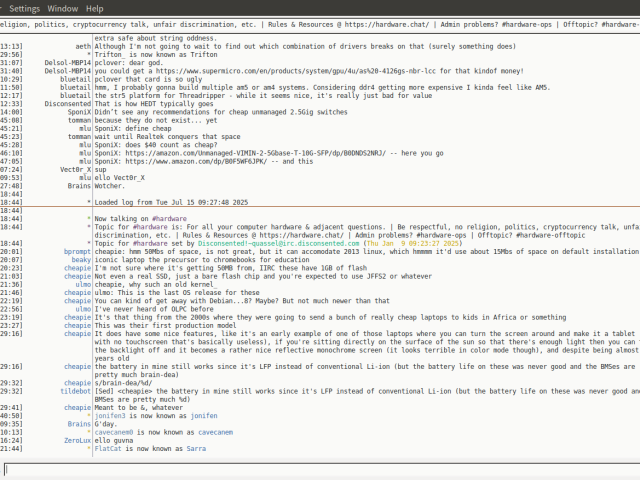Click message 'I've never heard of OLPC before'
The height and width of the screenshot is (480, 640).
[x=154, y=309]
